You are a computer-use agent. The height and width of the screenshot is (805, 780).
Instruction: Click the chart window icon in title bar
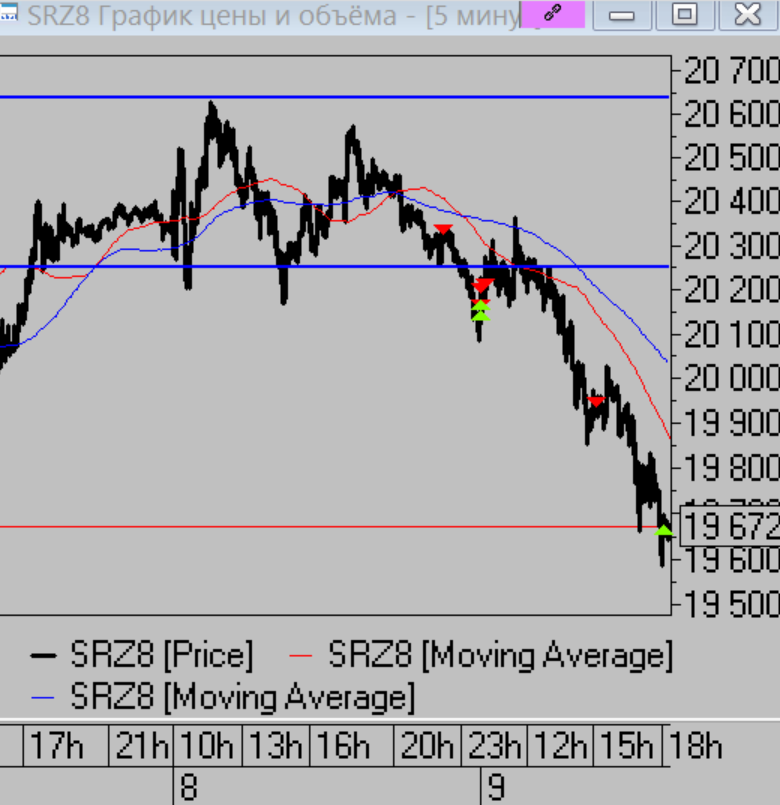point(8,13)
